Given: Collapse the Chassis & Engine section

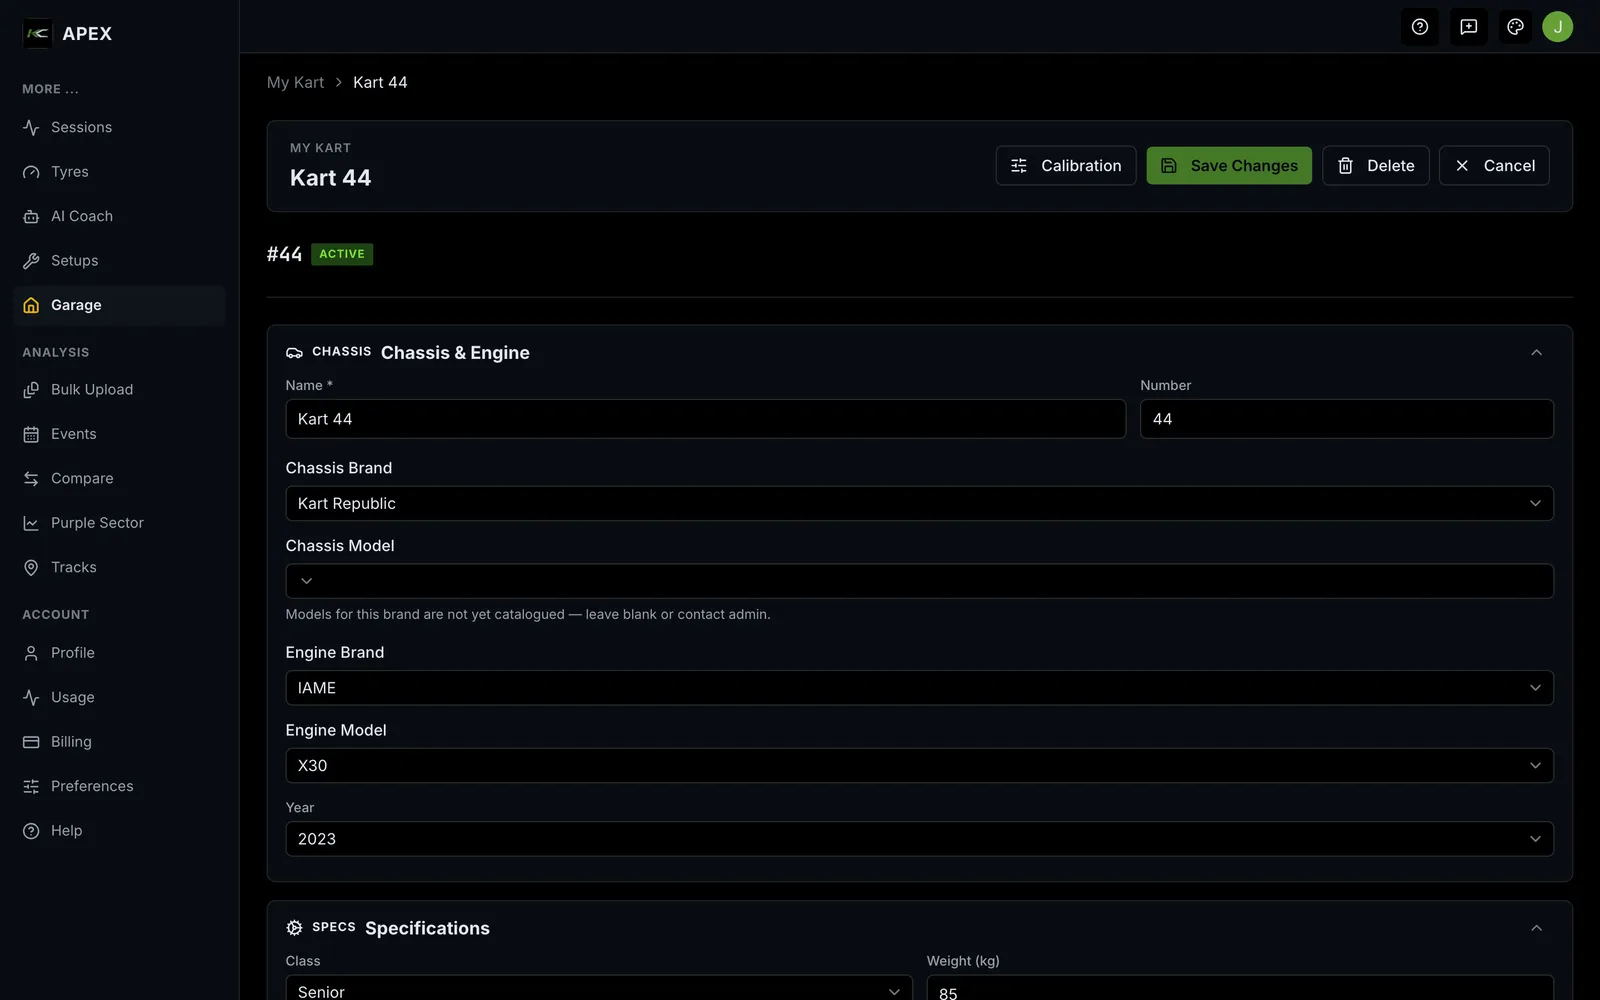Looking at the screenshot, I should (x=1536, y=353).
